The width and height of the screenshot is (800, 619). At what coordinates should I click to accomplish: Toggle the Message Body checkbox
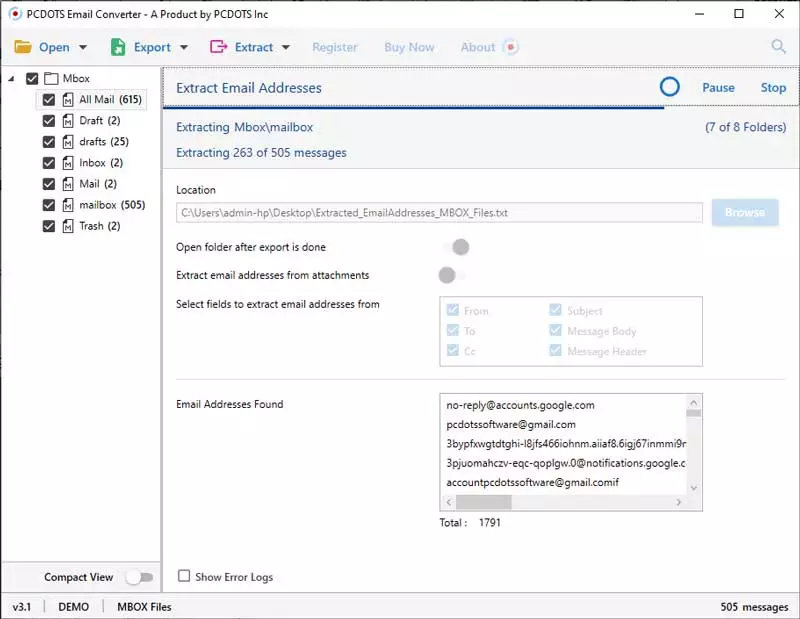tap(555, 330)
